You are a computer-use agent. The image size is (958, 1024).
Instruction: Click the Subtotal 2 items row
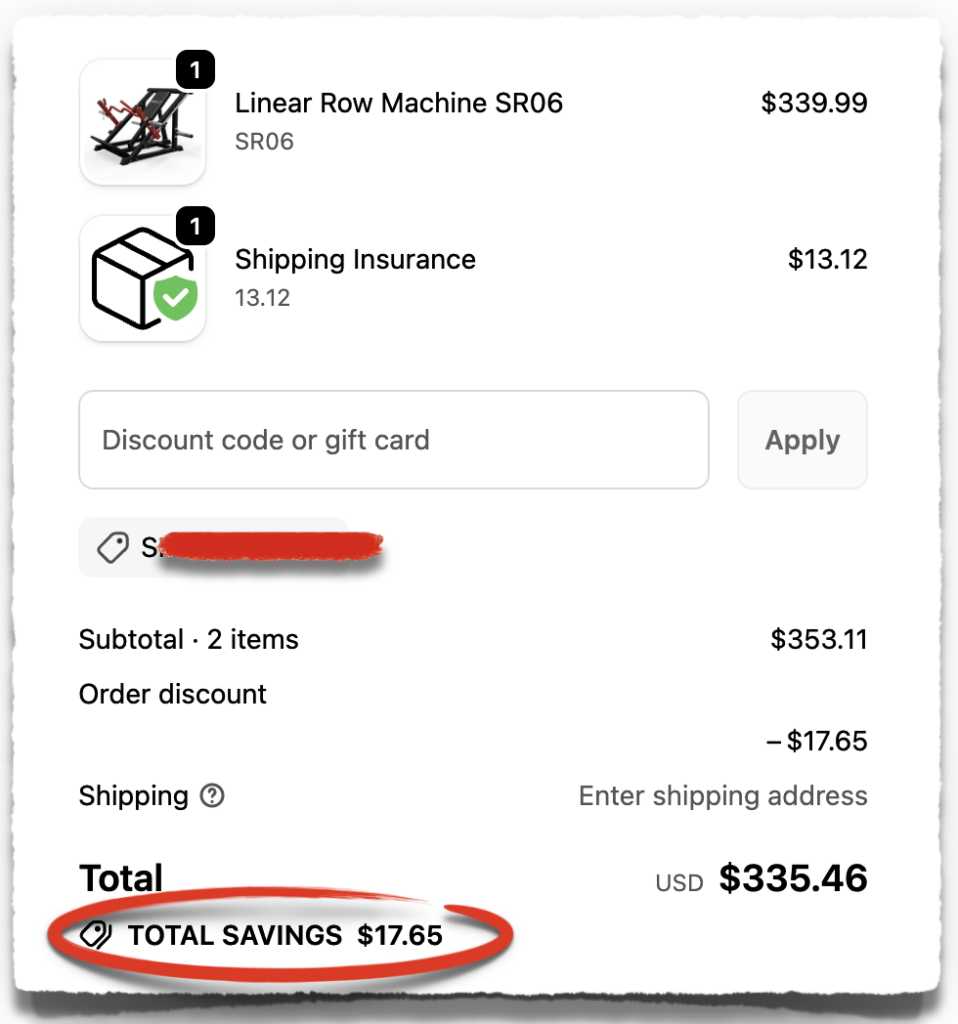pyautogui.click(x=188, y=640)
